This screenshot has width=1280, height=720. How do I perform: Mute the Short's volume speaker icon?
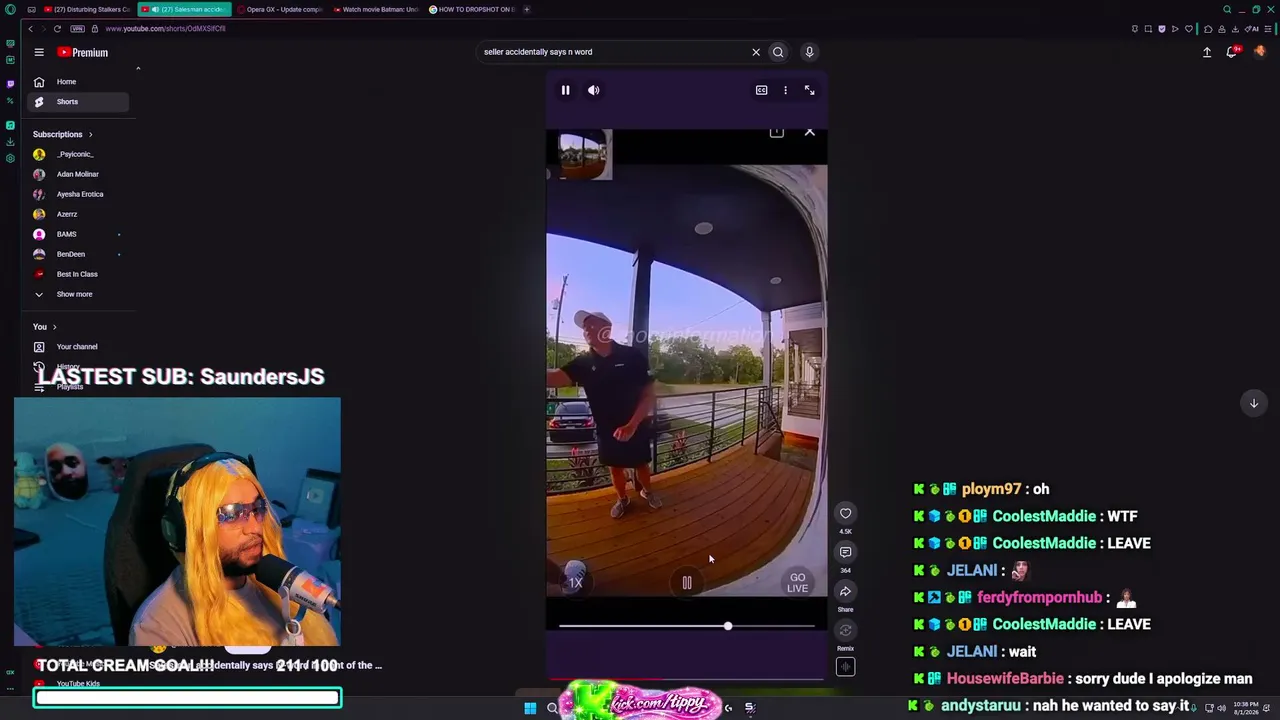pyautogui.click(x=594, y=90)
